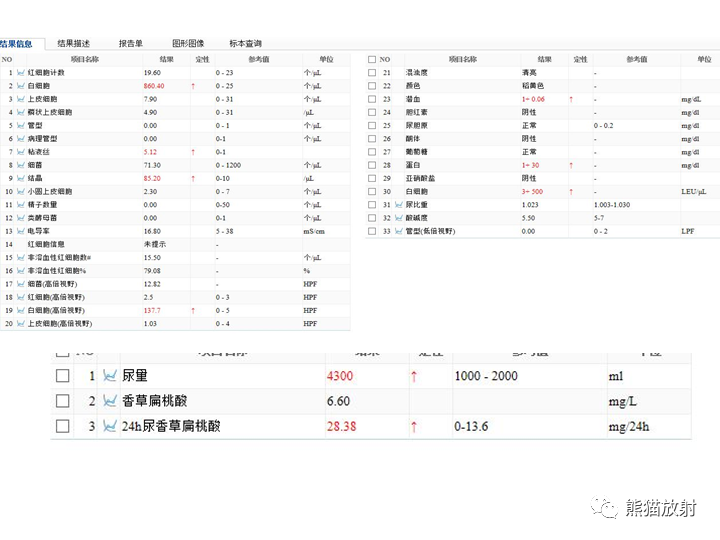This screenshot has width=720, height=540.
Task: Open the 报告单 tab
Action: pyautogui.click(x=131, y=44)
